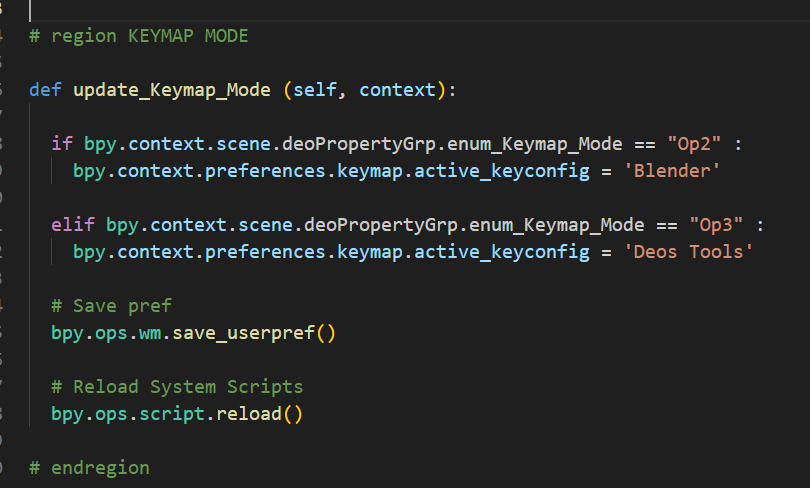The image size is (810, 488).
Task: Click the string 'Deos Tools'
Action: [x=688, y=252]
